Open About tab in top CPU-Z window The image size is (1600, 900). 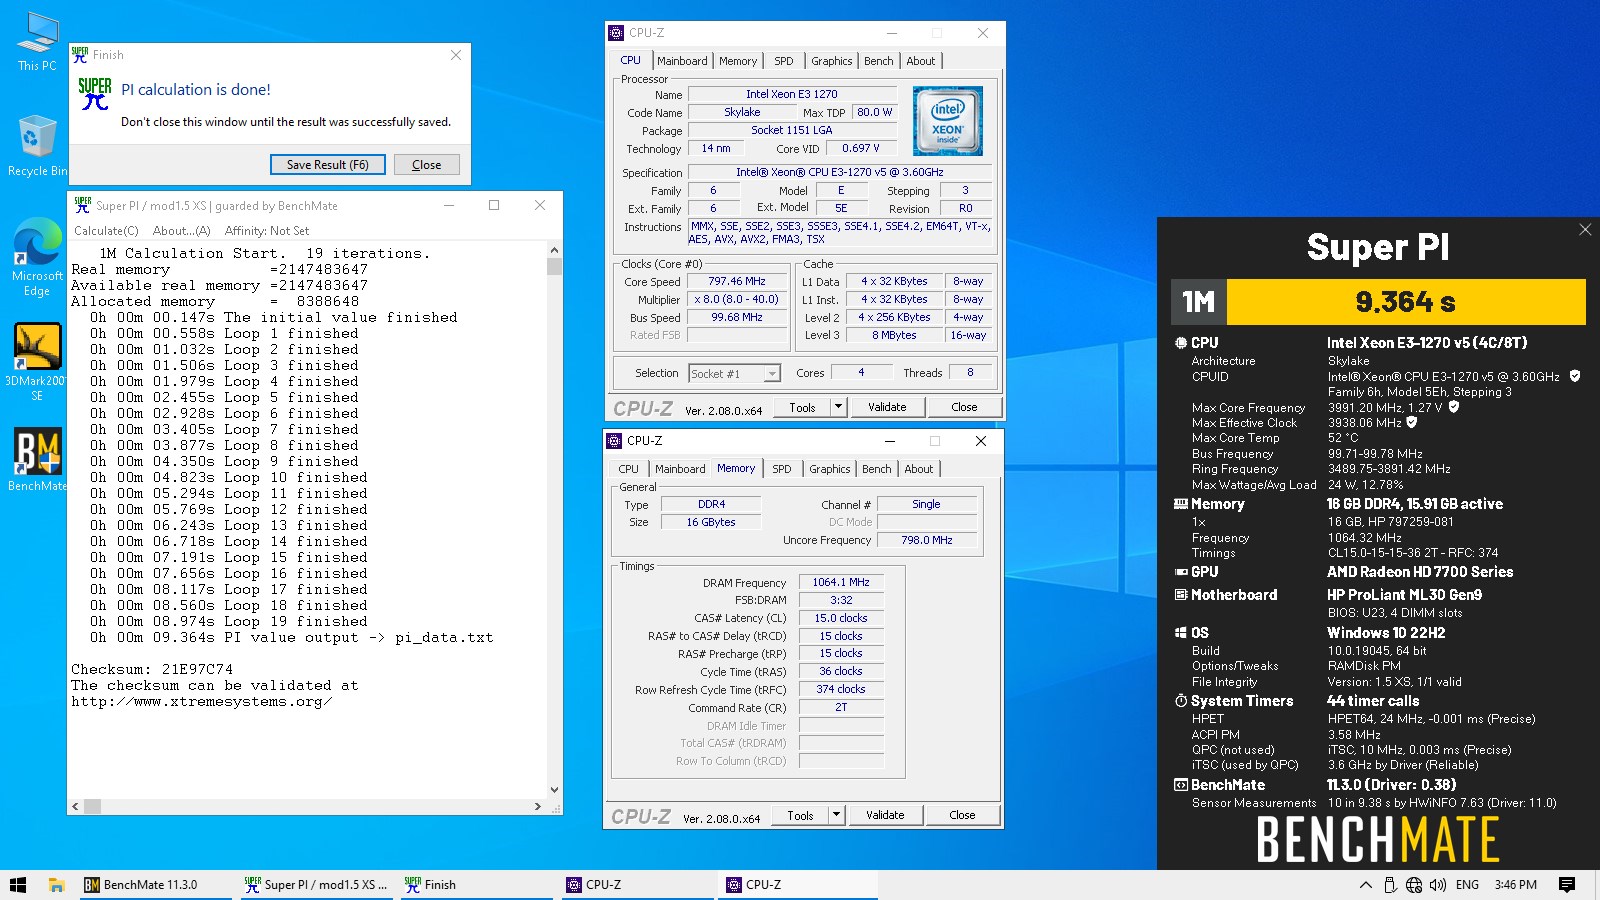pos(921,61)
